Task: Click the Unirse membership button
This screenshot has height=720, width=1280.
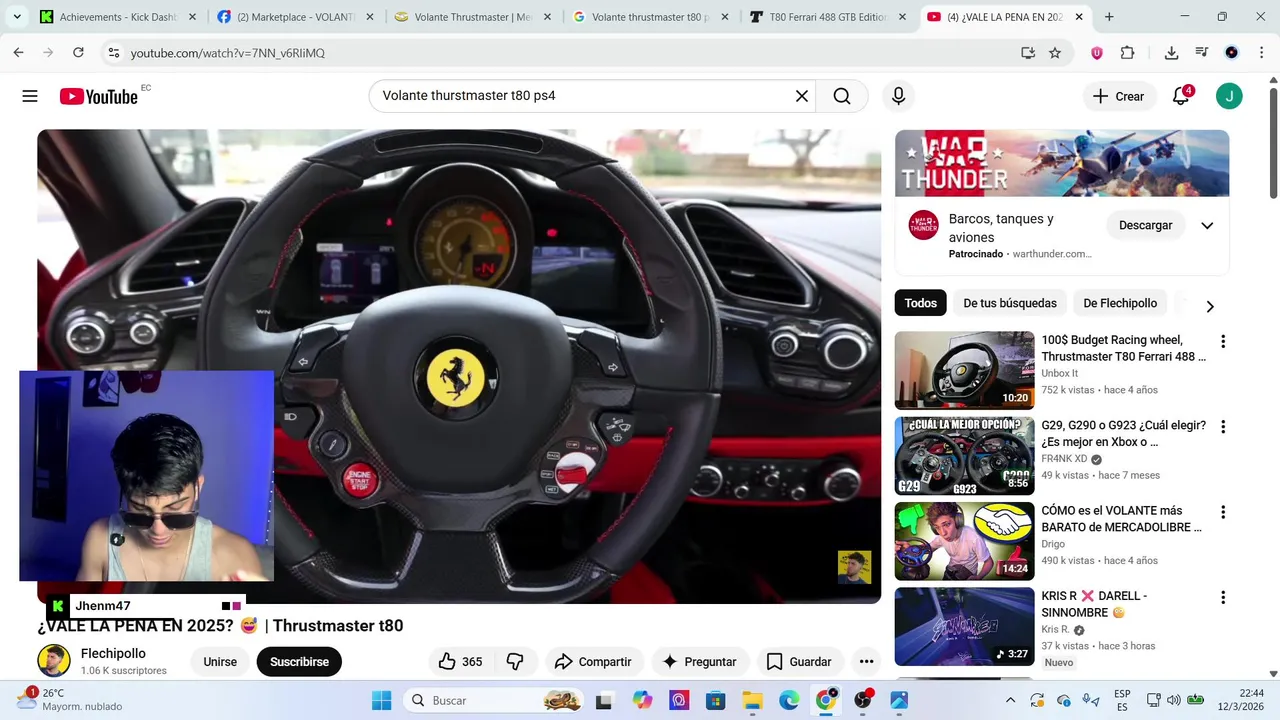Action: [x=220, y=661]
